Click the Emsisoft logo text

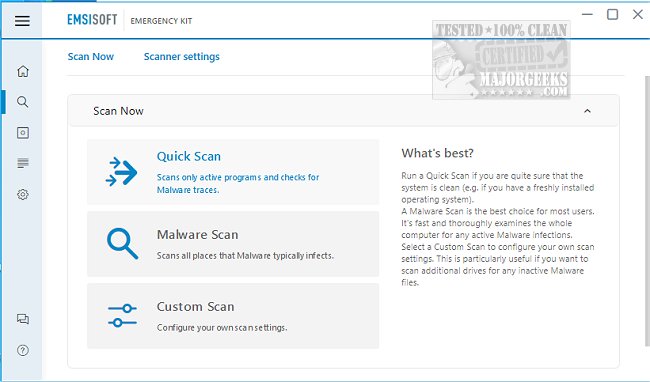(x=92, y=19)
